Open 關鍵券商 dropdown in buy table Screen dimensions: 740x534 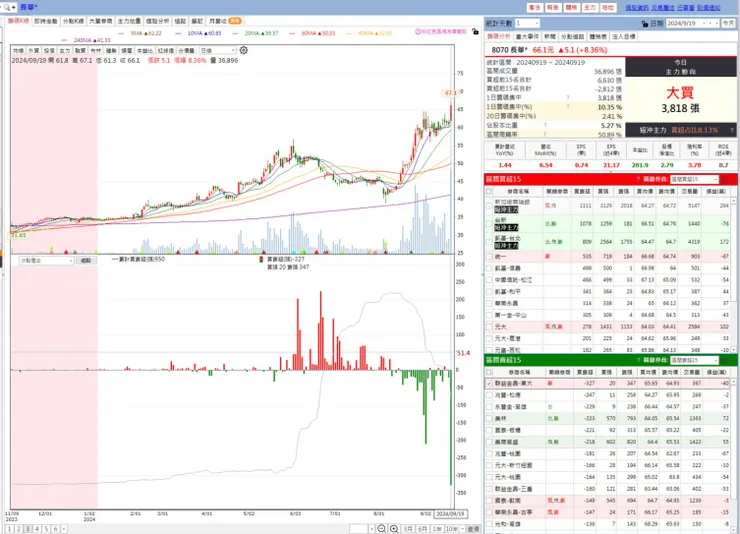[694, 179]
